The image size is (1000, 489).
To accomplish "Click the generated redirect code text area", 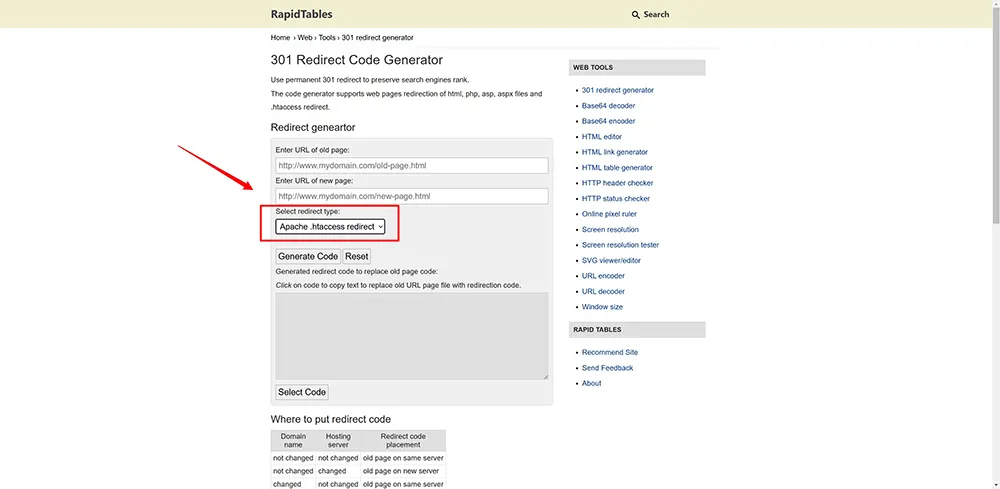I will point(411,335).
